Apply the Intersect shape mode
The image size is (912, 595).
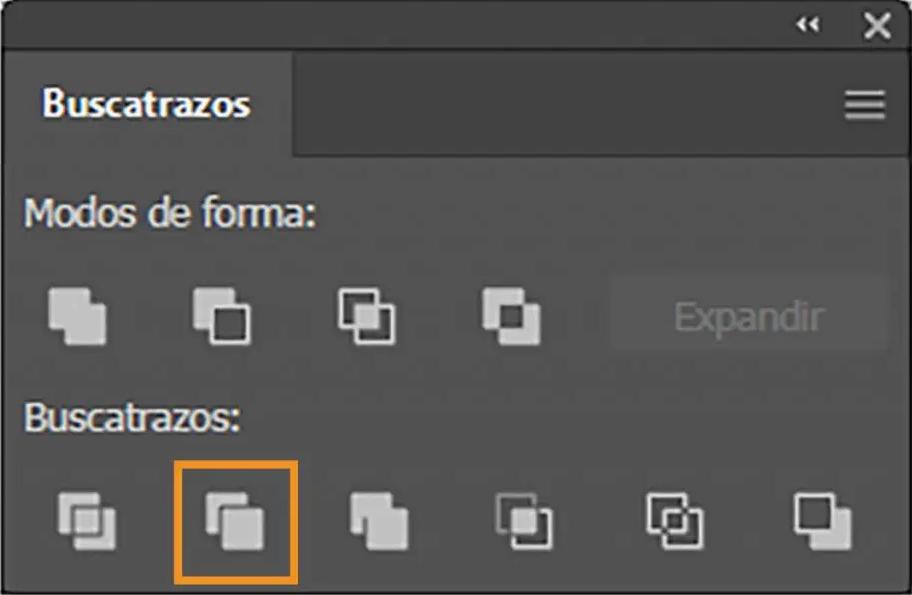[366, 317]
